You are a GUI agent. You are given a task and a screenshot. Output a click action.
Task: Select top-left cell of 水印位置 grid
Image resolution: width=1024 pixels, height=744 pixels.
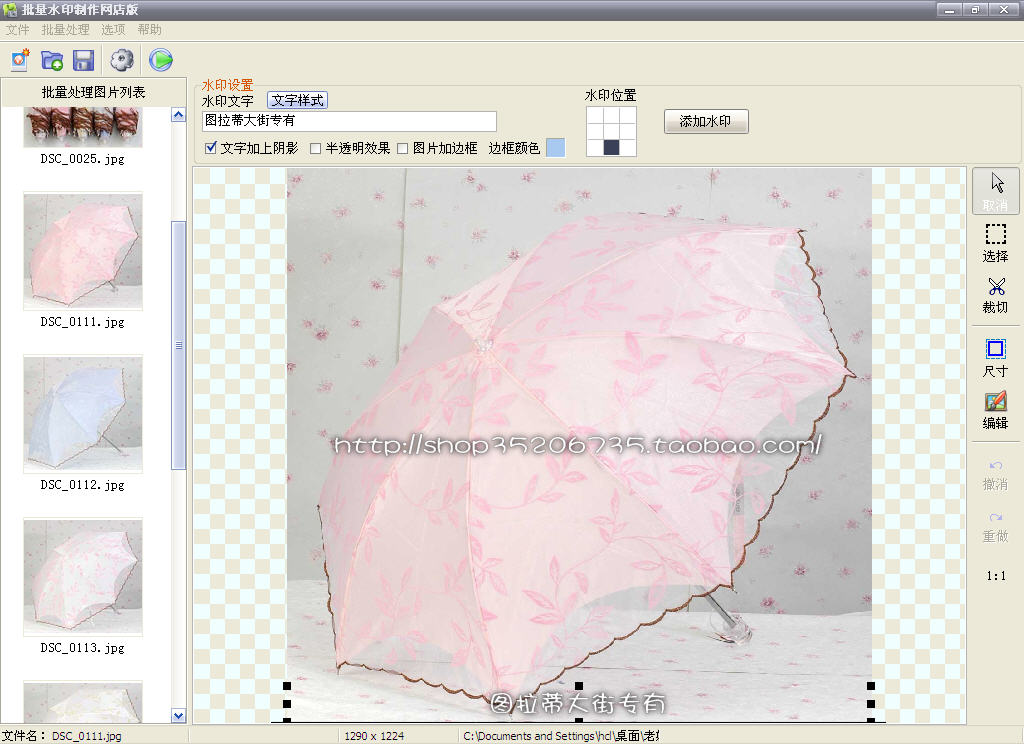(x=595, y=116)
